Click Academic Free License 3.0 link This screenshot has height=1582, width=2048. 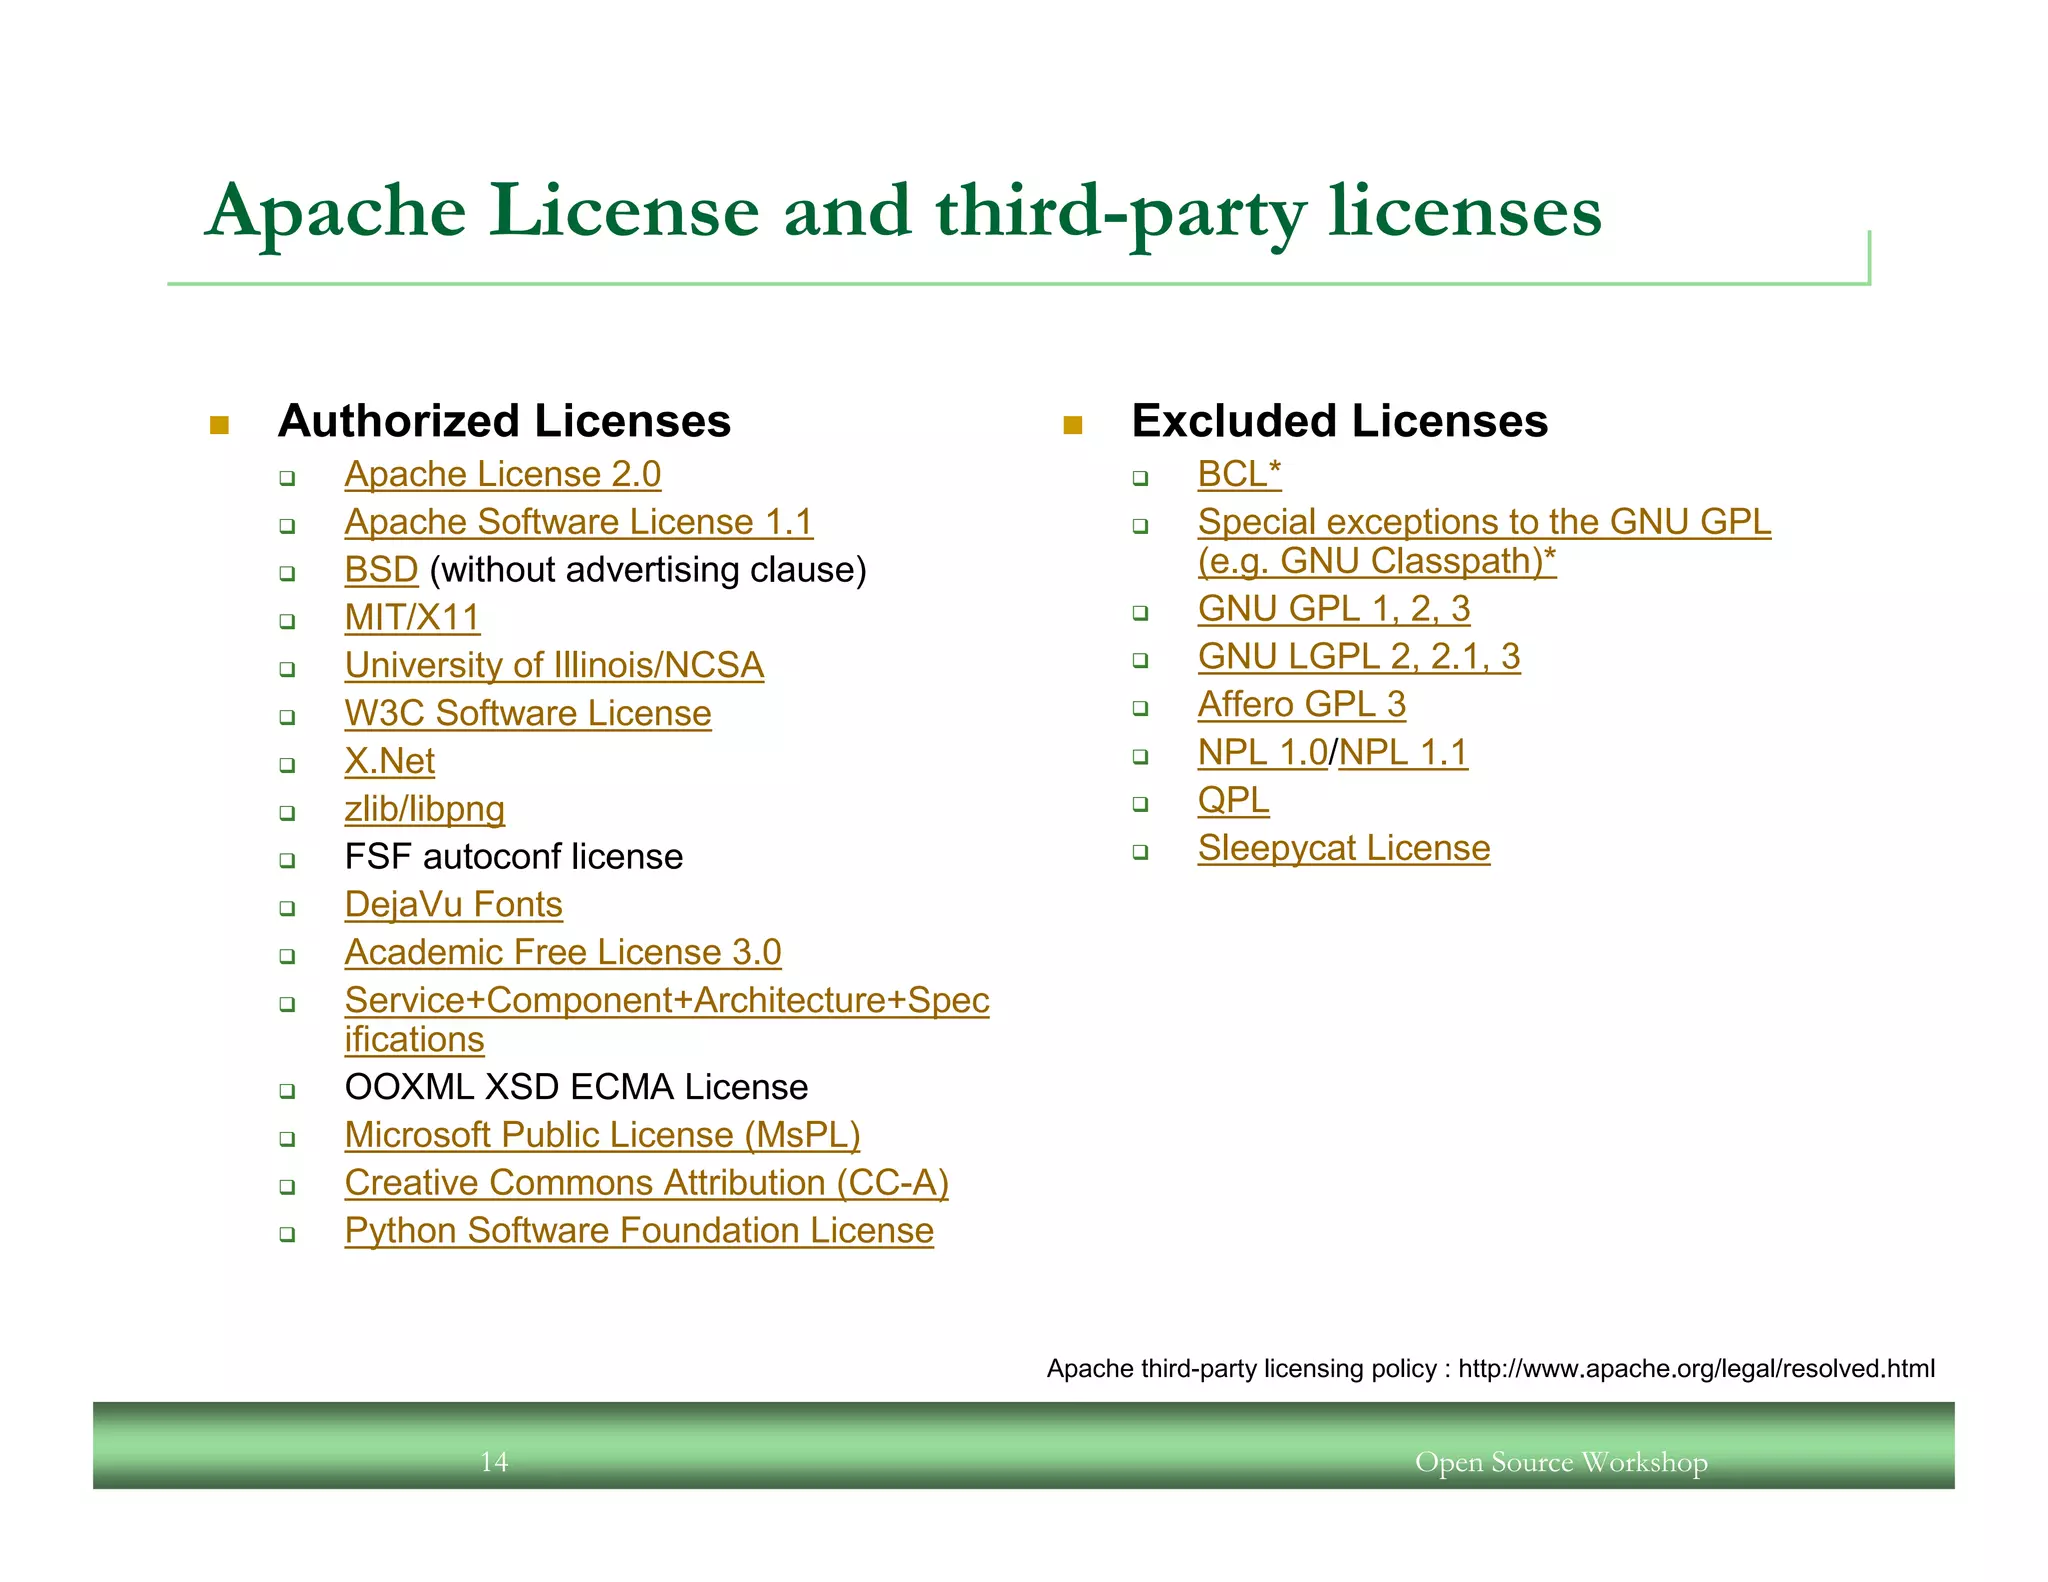562,953
